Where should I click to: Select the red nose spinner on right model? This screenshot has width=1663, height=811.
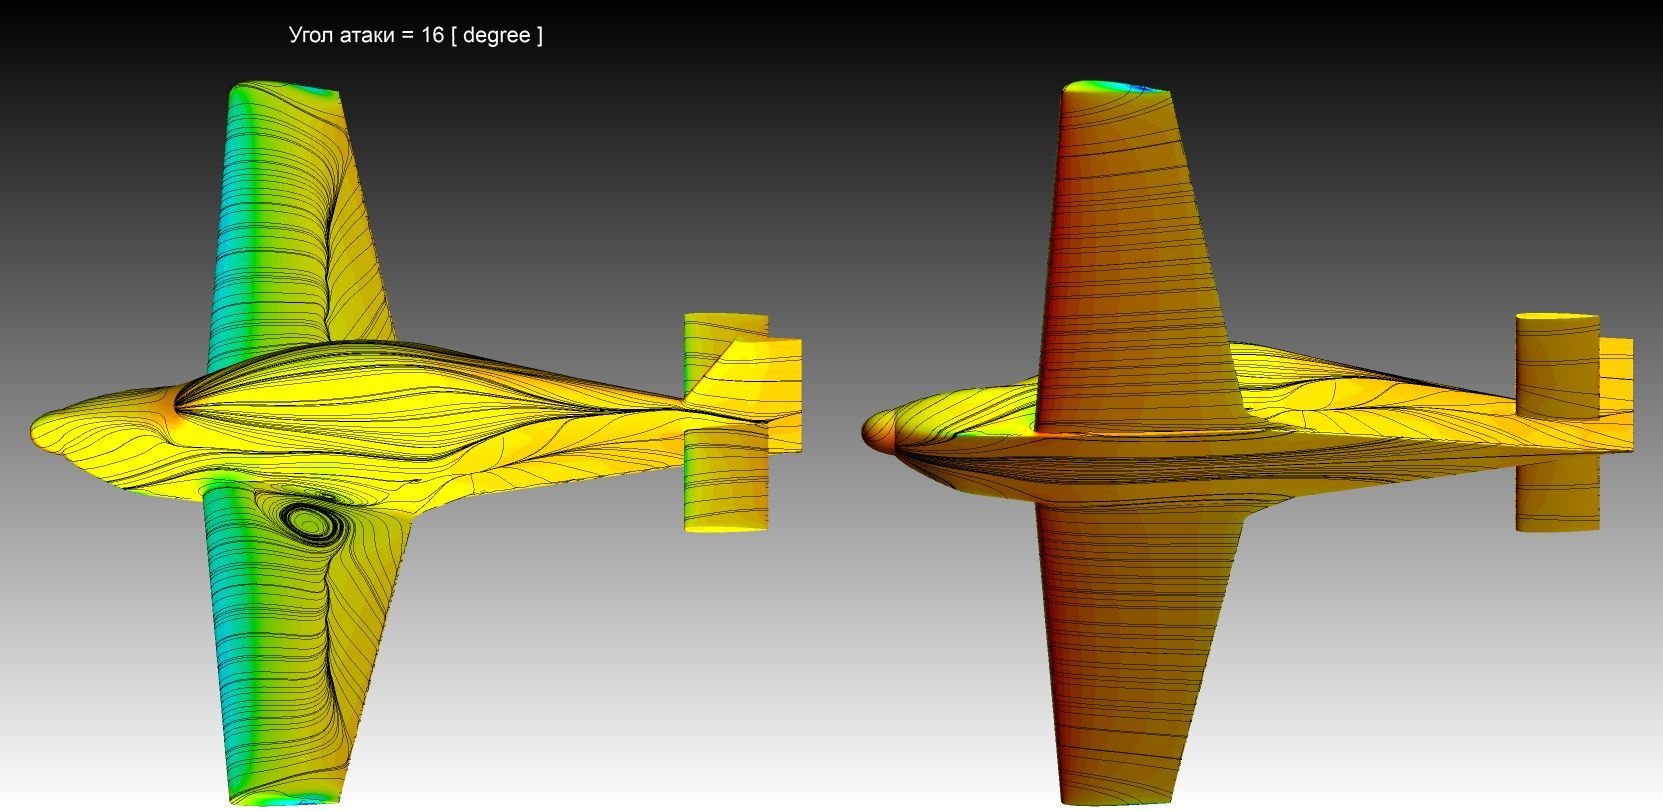tap(875, 430)
